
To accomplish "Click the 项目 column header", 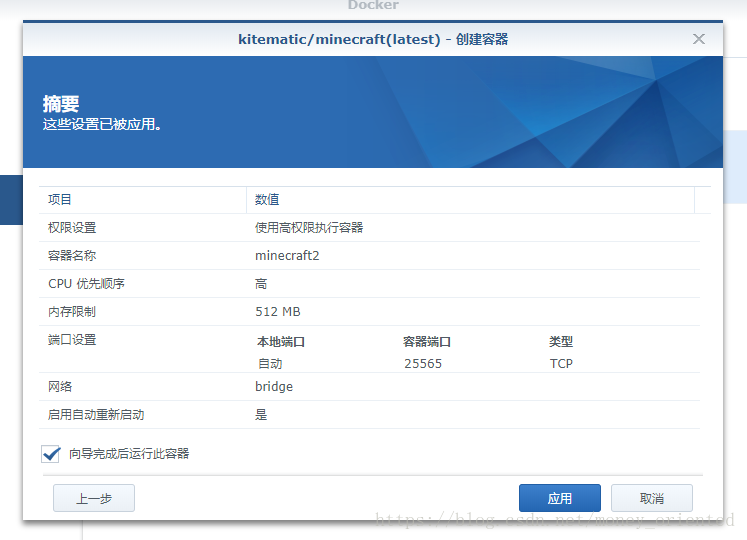I will click(x=142, y=200).
